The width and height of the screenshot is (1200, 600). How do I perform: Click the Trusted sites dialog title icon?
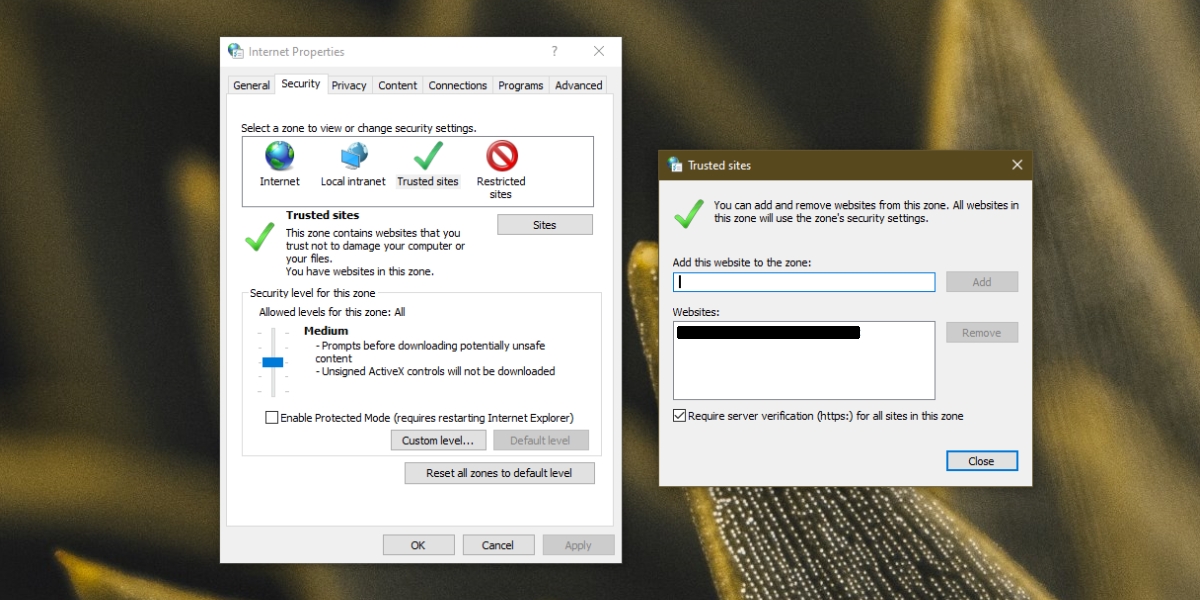click(675, 165)
